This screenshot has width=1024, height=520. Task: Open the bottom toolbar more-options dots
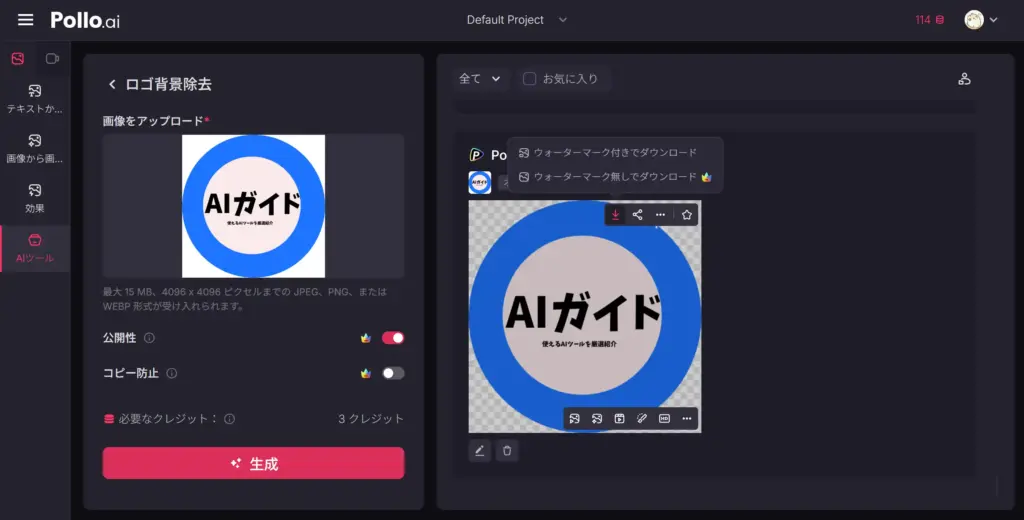(686, 419)
